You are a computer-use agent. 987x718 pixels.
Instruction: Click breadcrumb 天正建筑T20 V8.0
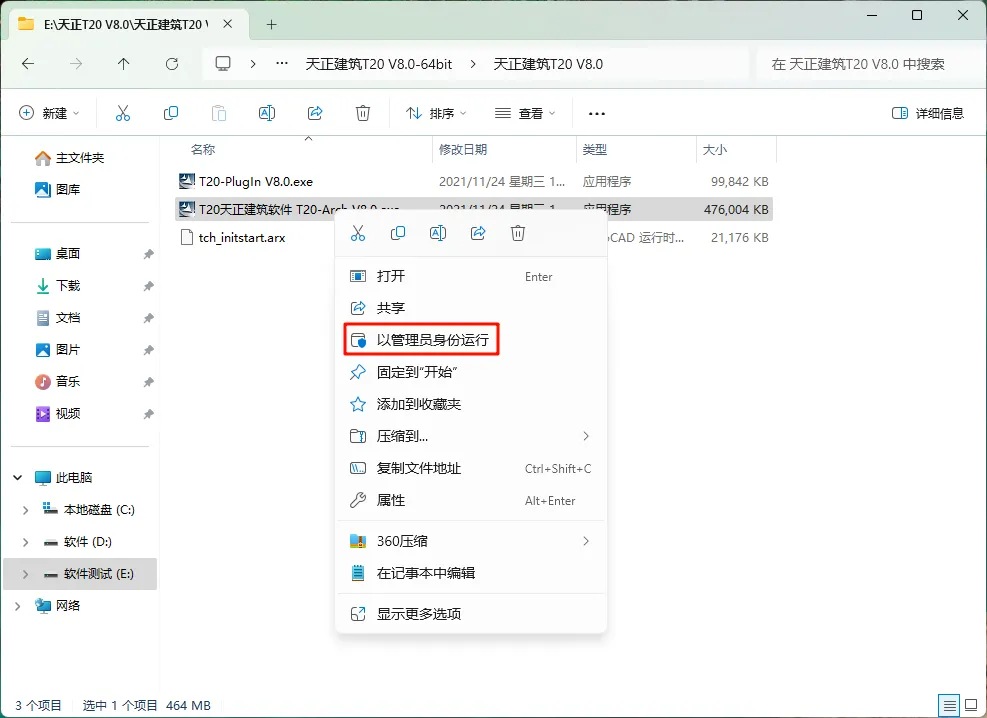pyautogui.click(x=548, y=64)
